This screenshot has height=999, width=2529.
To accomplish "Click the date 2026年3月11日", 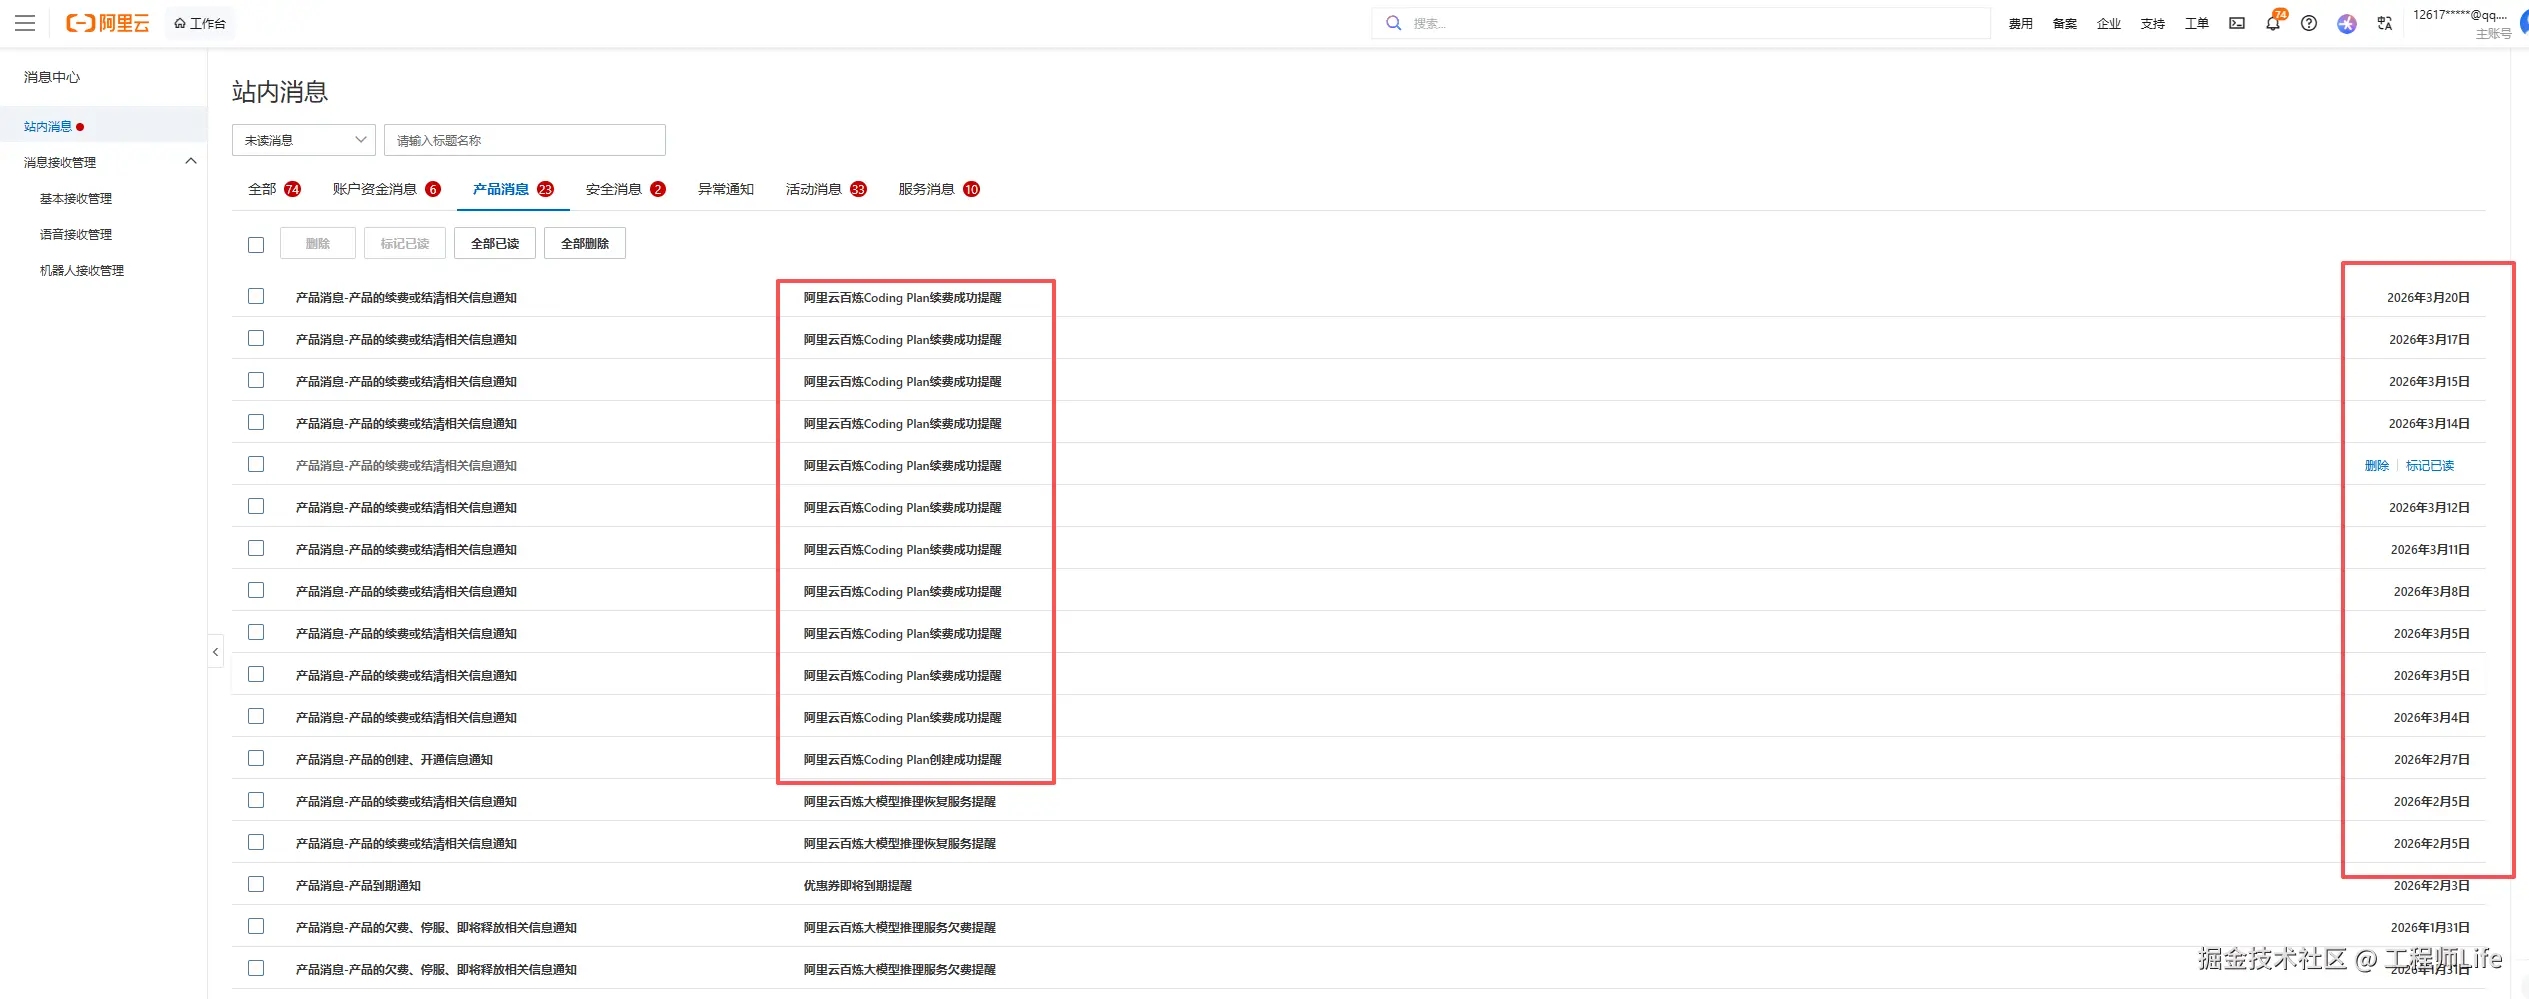I will pyautogui.click(x=2430, y=549).
